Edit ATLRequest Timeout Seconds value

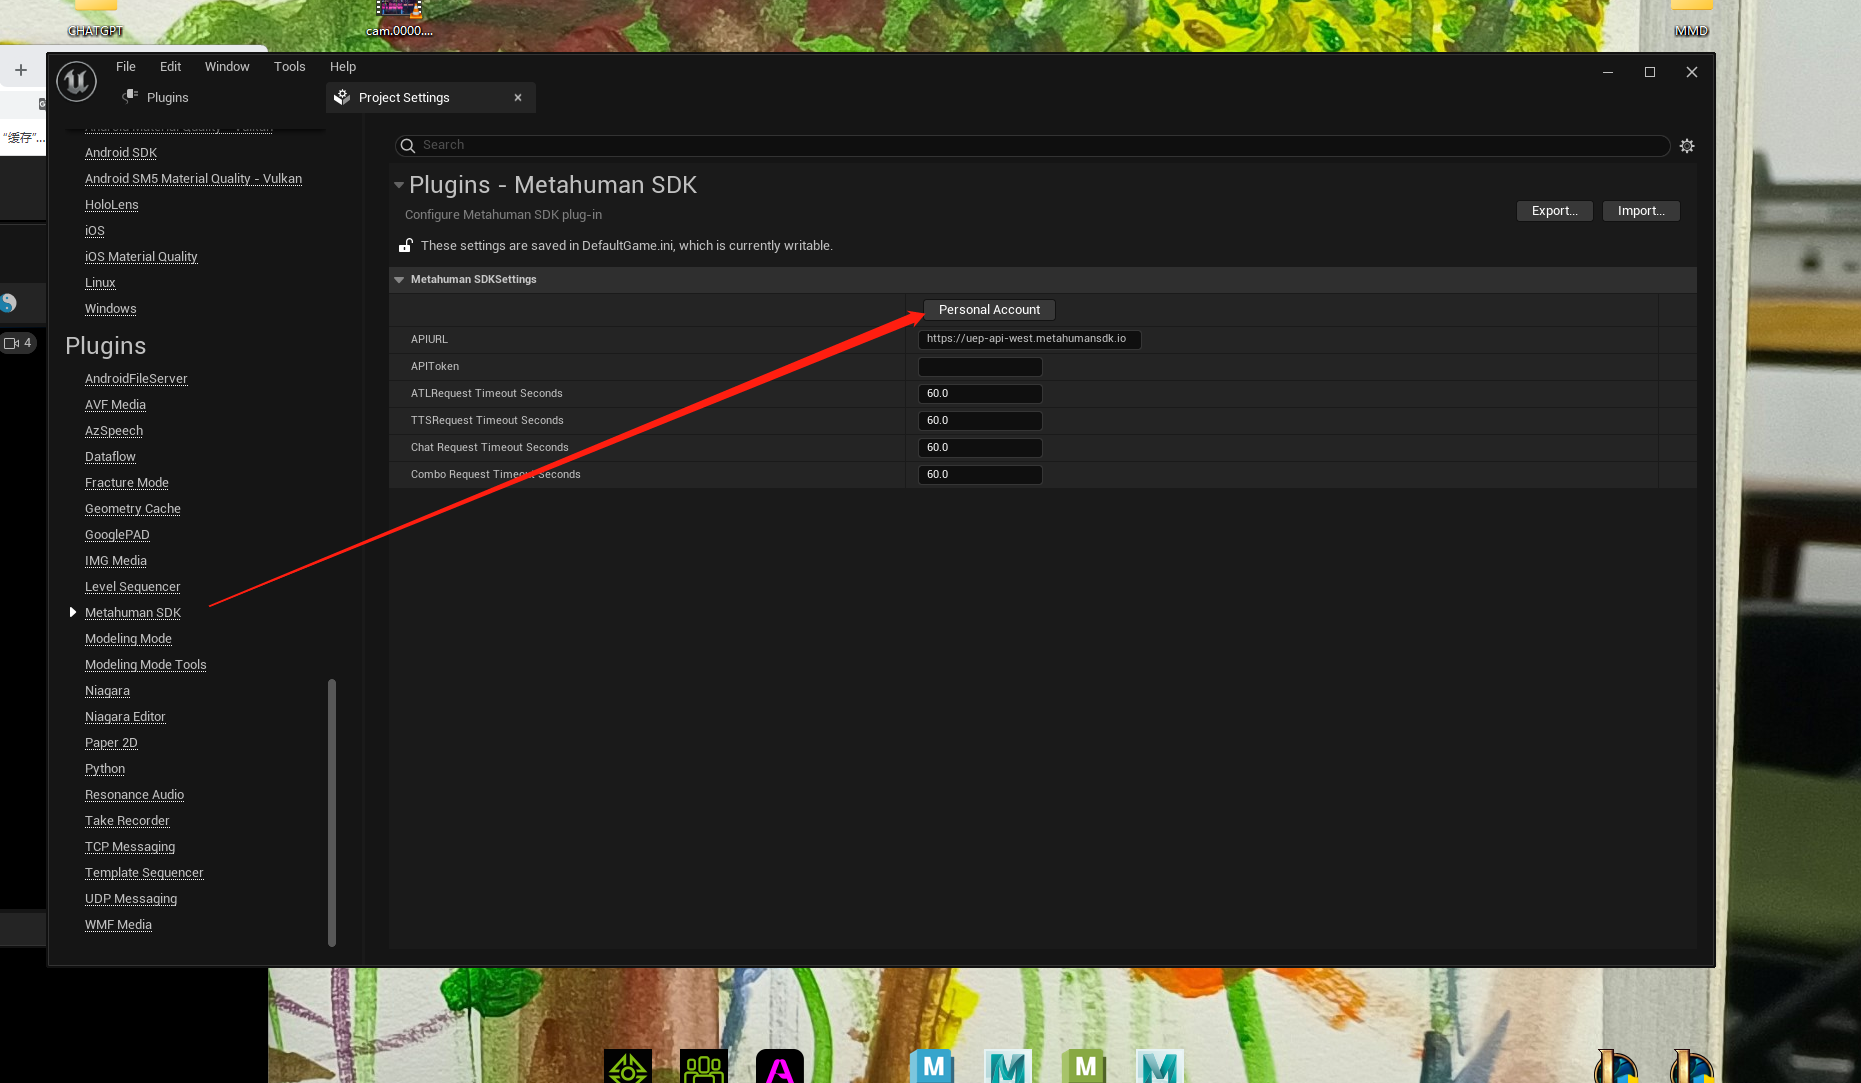(980, 394)
